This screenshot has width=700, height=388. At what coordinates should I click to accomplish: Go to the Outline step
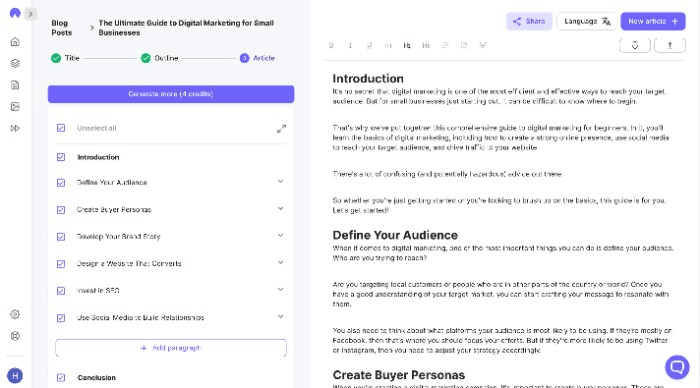point(159,58)
